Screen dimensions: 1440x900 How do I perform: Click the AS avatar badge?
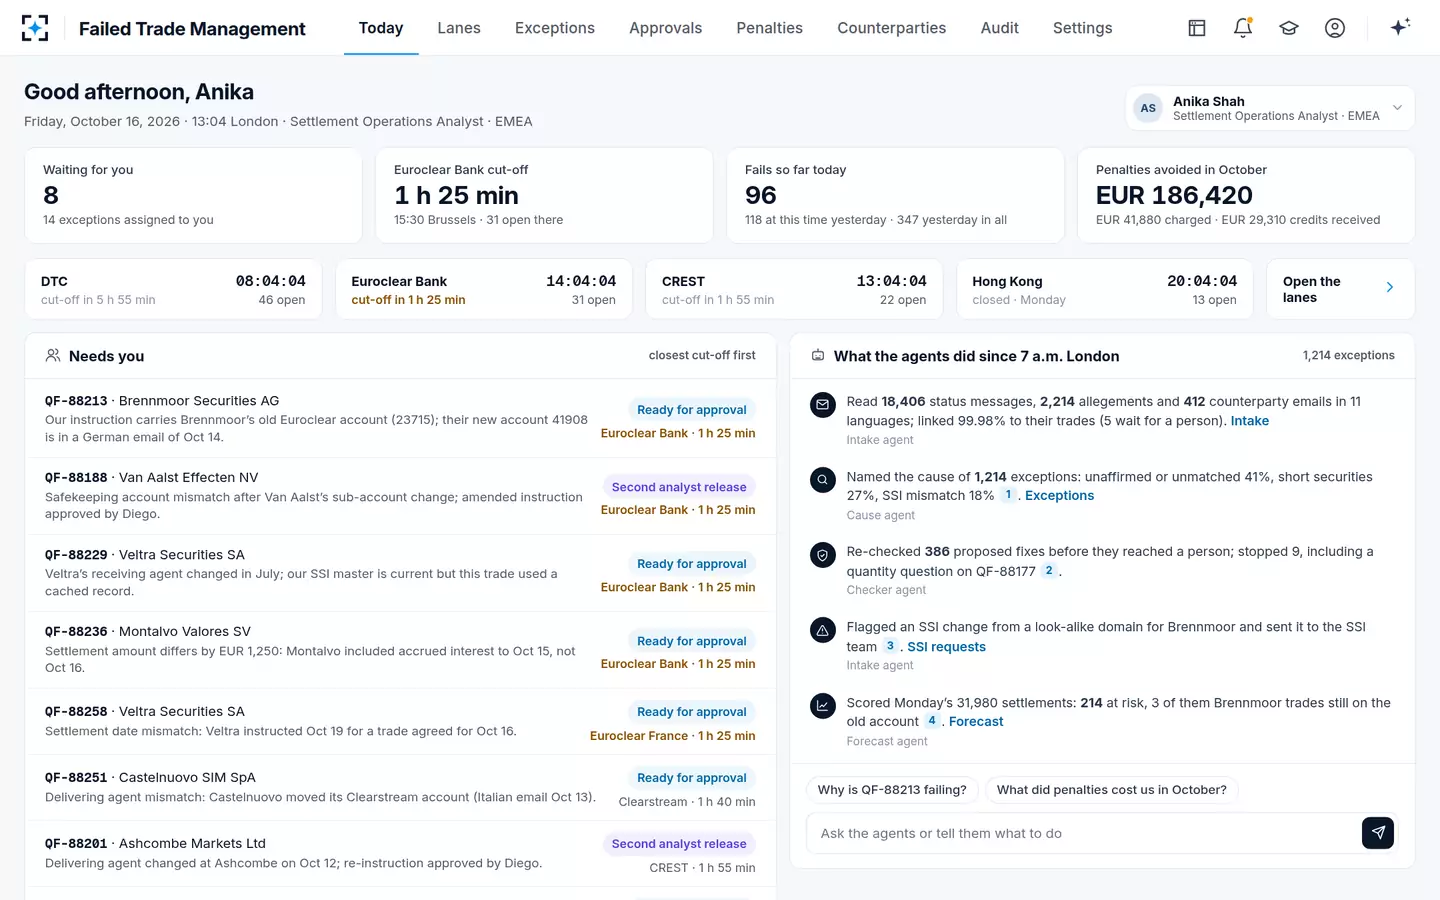click(x=1148, y=108)
